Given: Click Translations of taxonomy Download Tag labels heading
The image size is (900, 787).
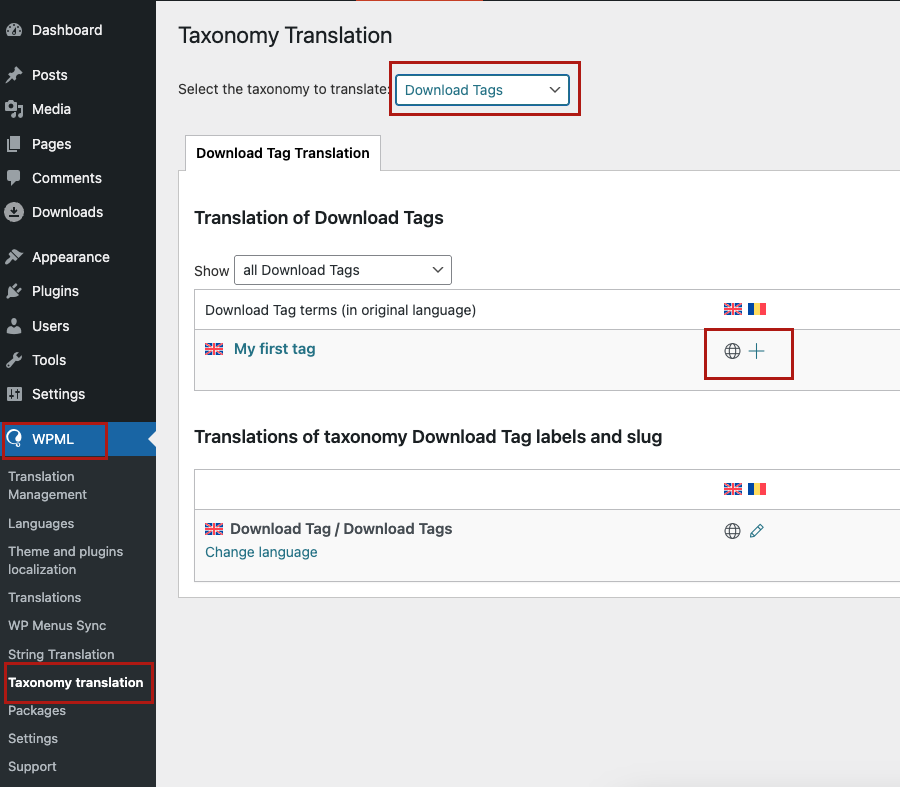Looking at the screenshot, I should point(428,437).
